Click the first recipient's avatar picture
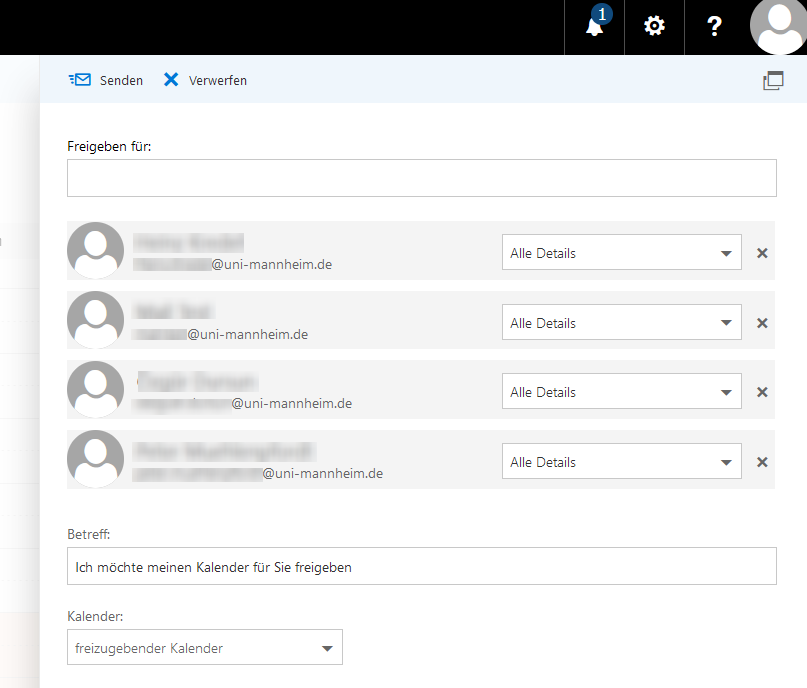807x688 pixels. click(96, 251)
